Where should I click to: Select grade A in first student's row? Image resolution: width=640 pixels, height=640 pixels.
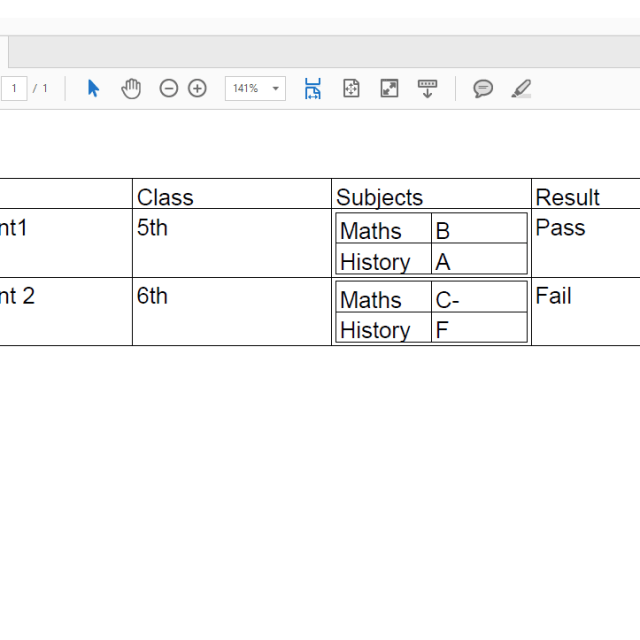click(443, 262)
